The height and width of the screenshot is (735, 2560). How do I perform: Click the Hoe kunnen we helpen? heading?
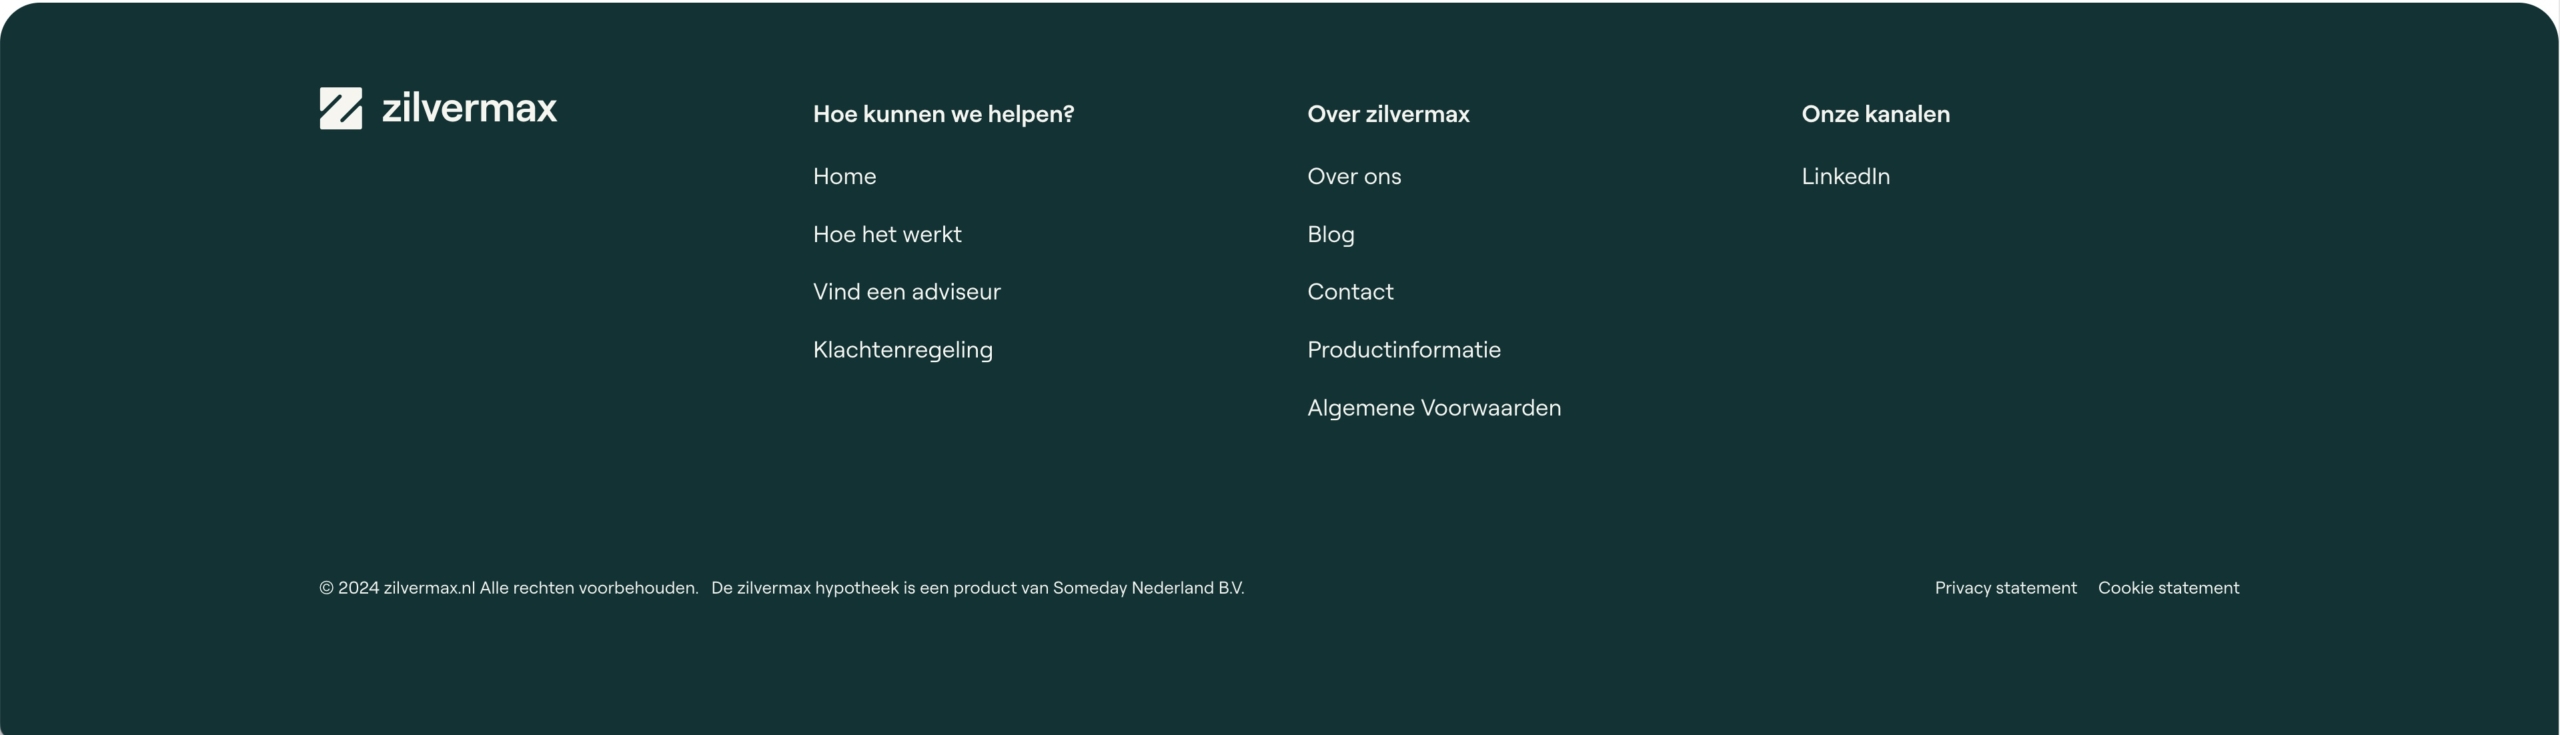tap(943, 114)
